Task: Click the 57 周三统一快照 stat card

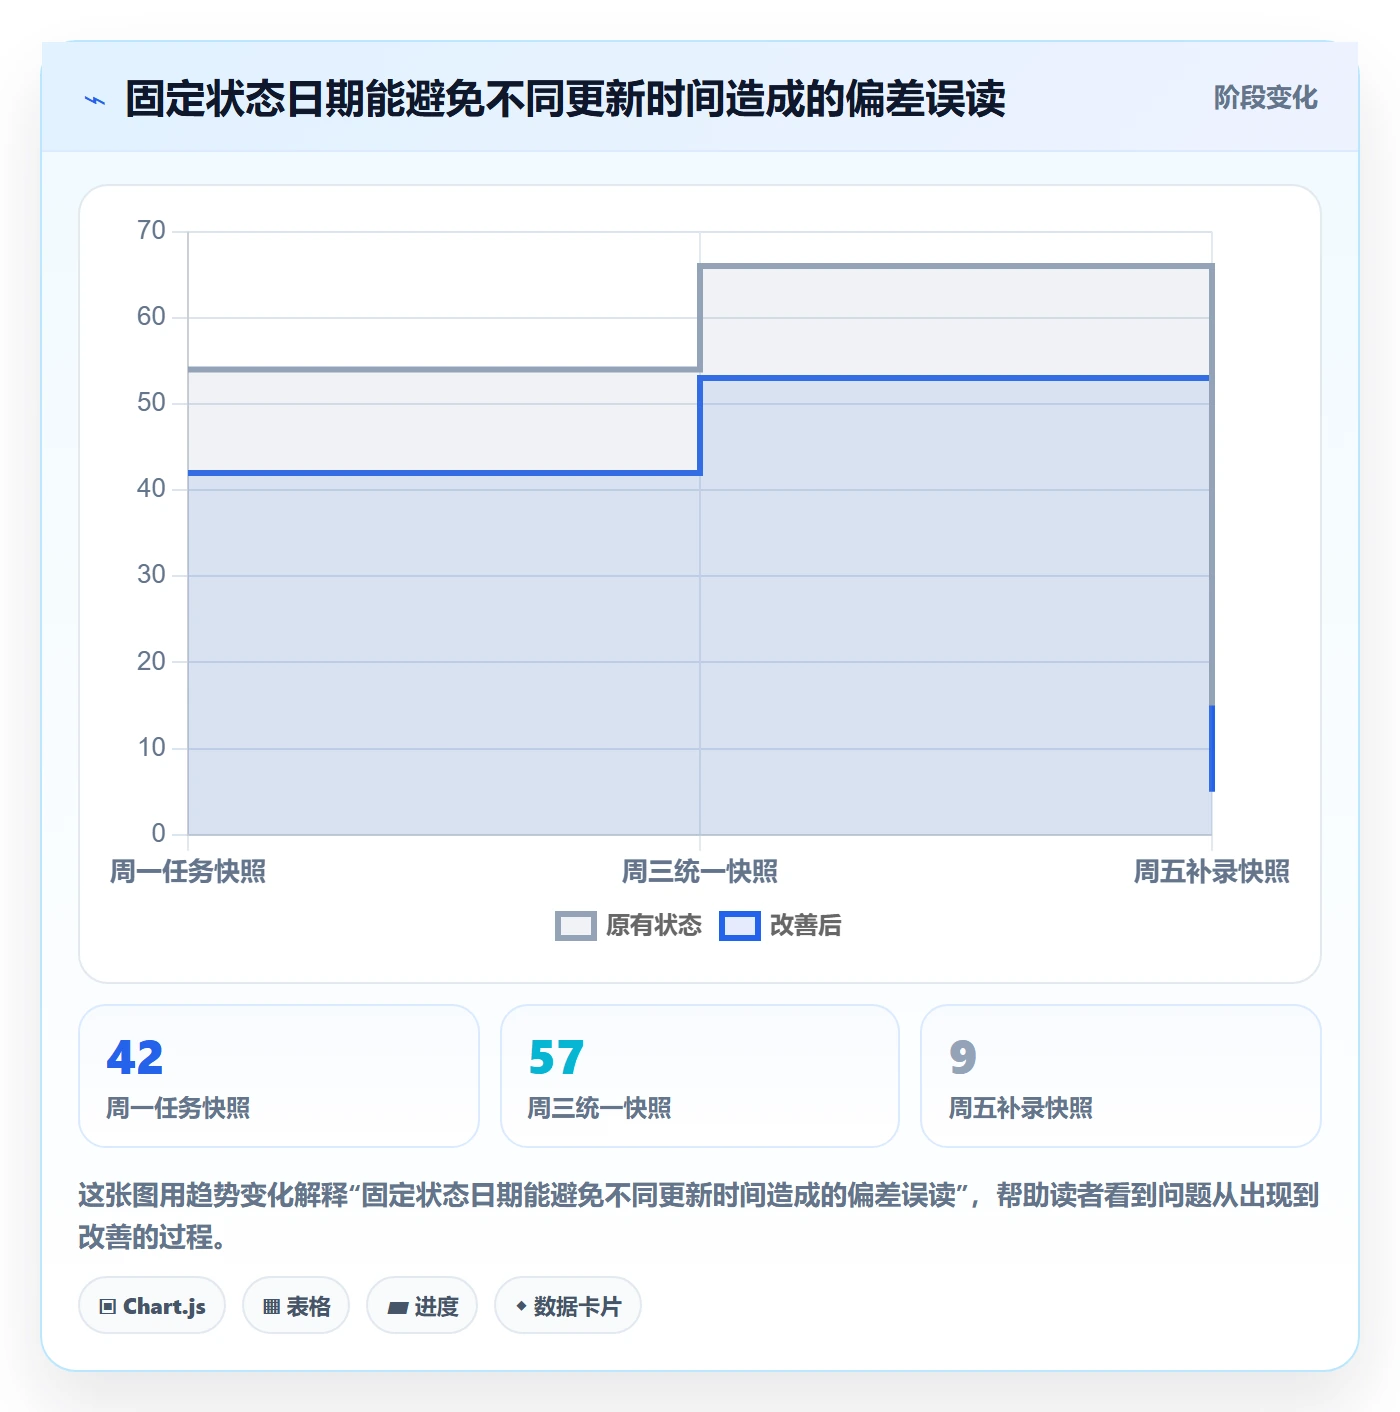Action: 700,1076
